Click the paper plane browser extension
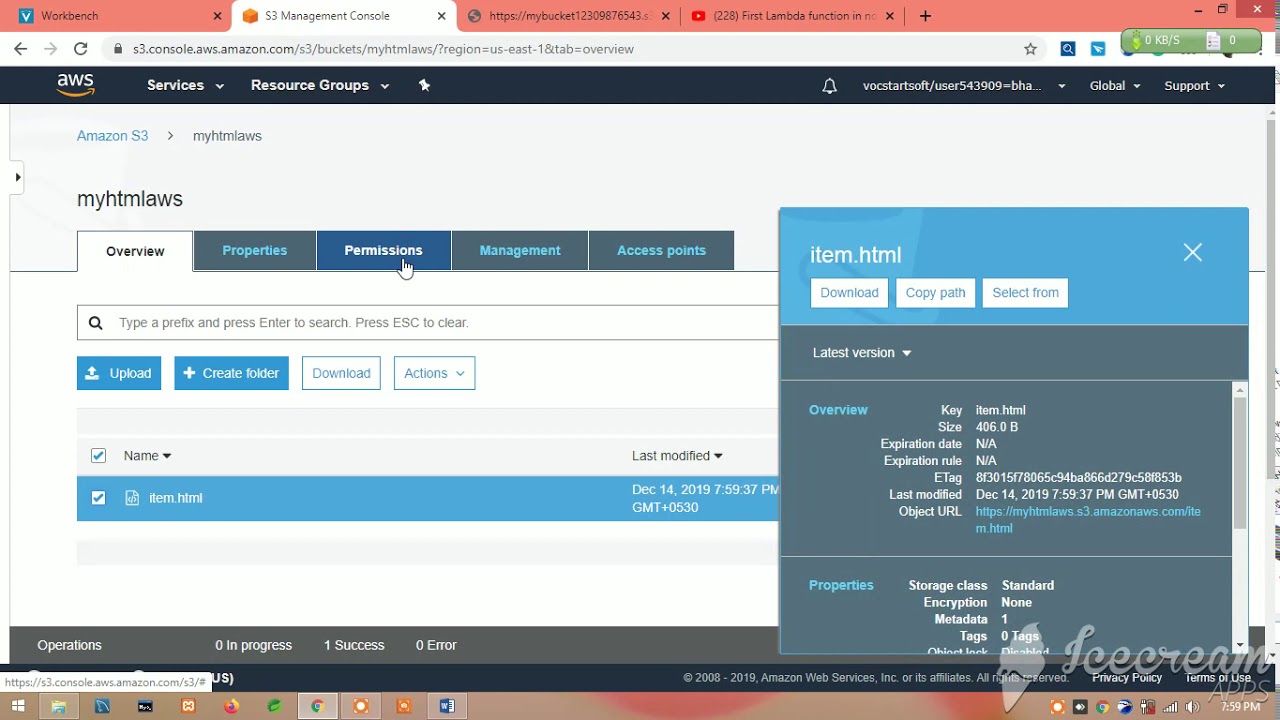 1098,49
